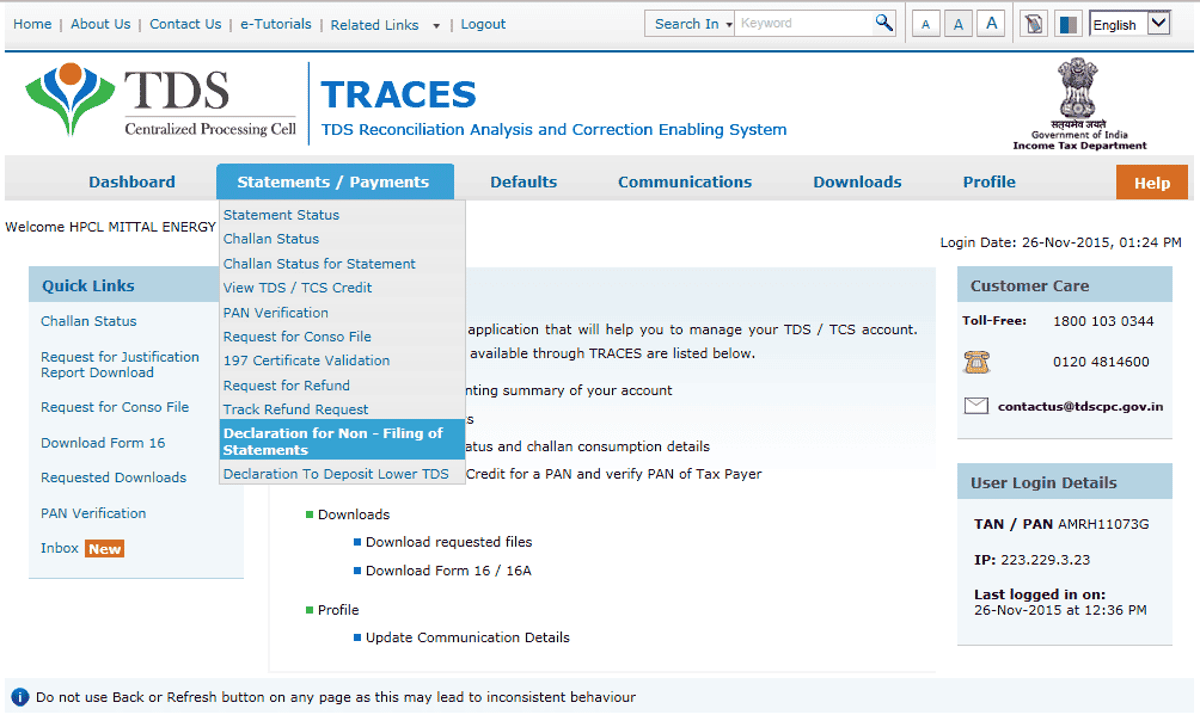This screenshot has width=1200, height=721.
Task: Open the Inbox quick link
Action: [x=60, y=548]
